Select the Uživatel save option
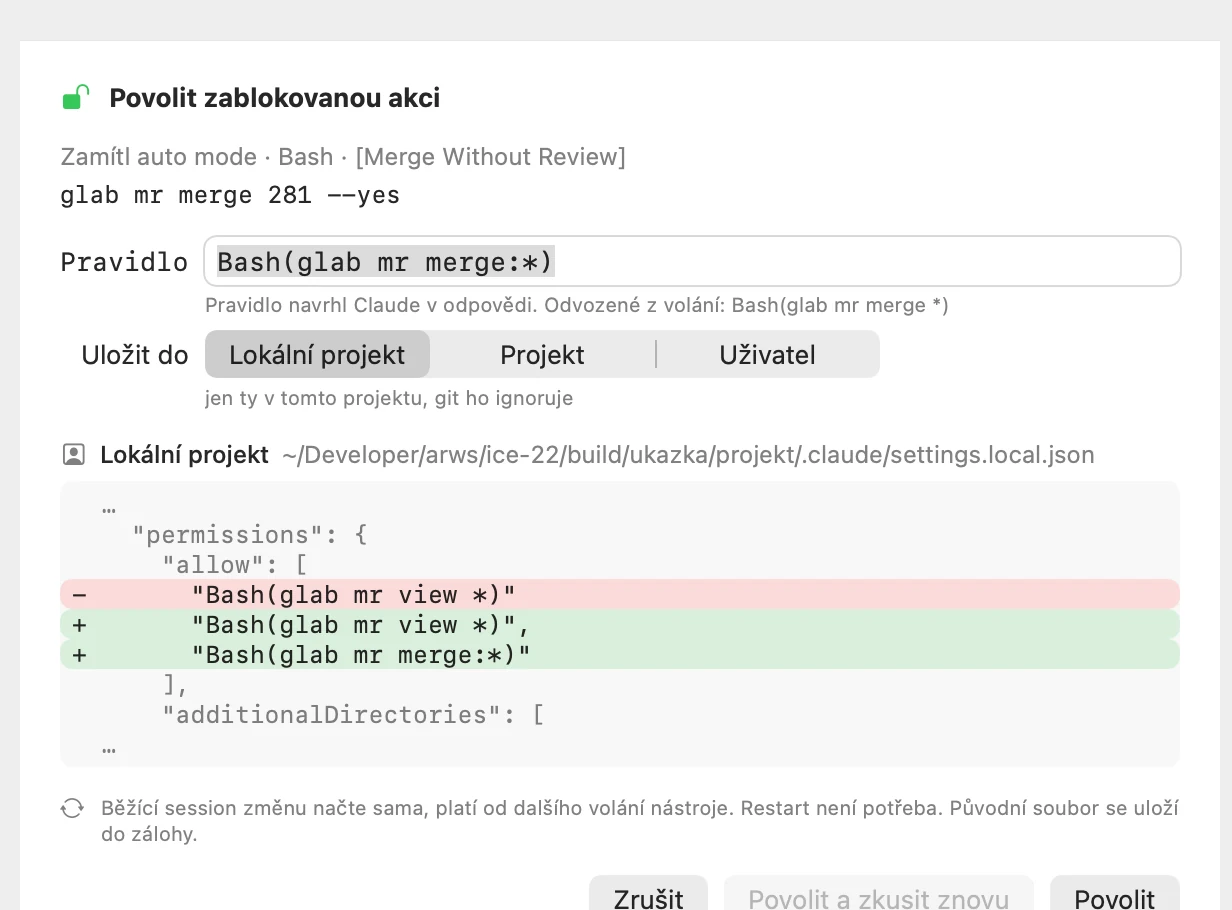 pyautogui.click(x=767, y=355)
